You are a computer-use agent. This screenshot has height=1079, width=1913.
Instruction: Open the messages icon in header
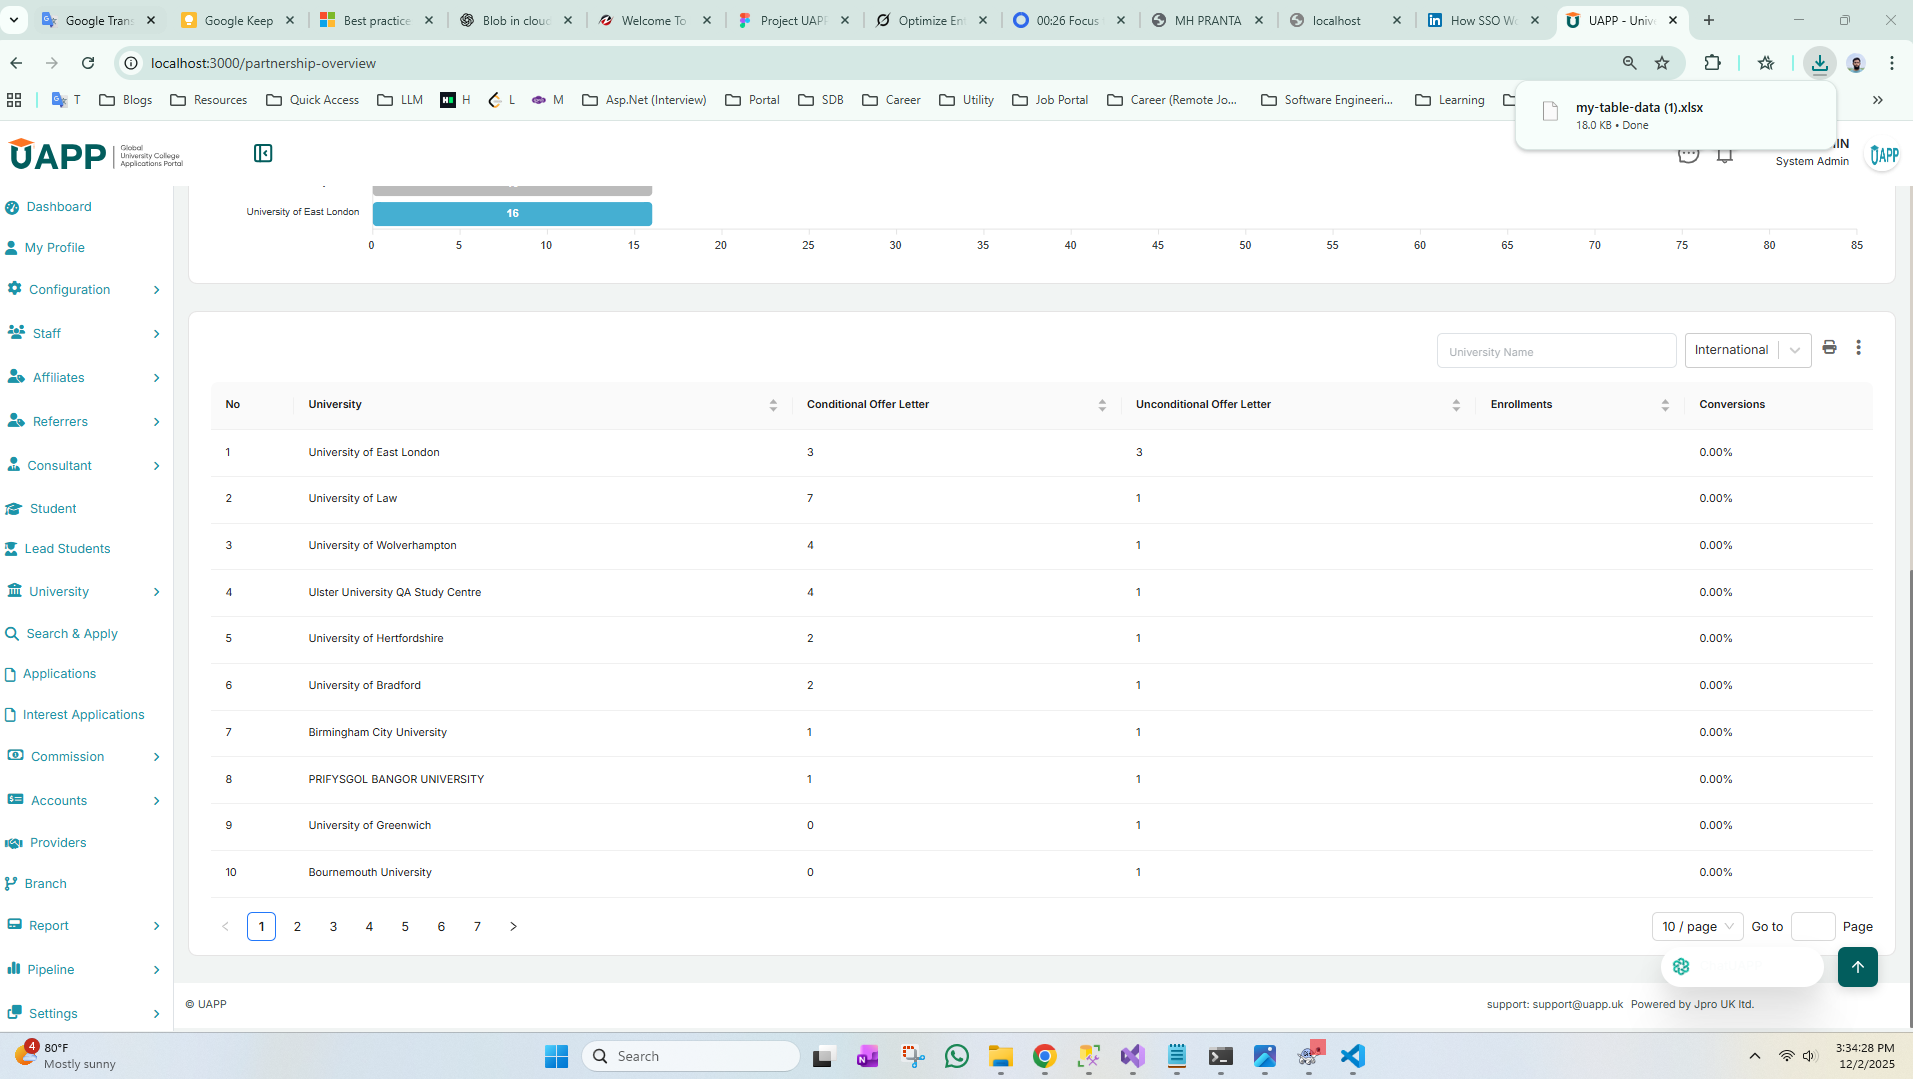(1688, 155)
